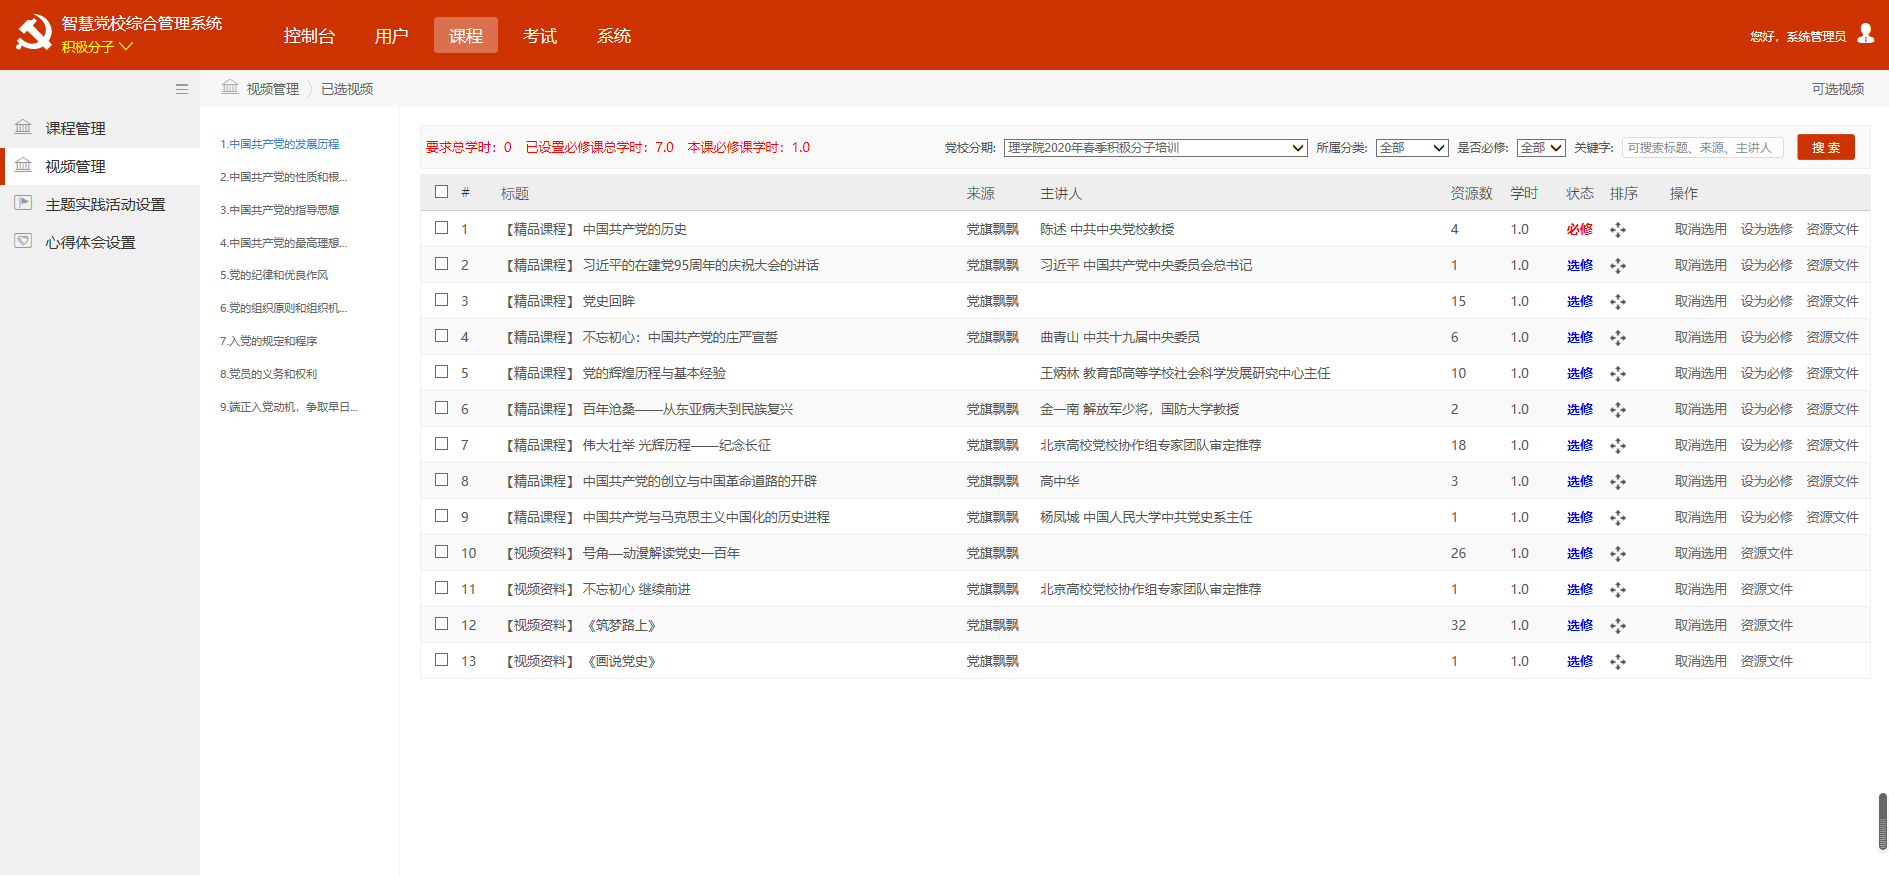1889x875 pixels.
Task: Open the 党校分期 dropdown
Action: 1155,148
